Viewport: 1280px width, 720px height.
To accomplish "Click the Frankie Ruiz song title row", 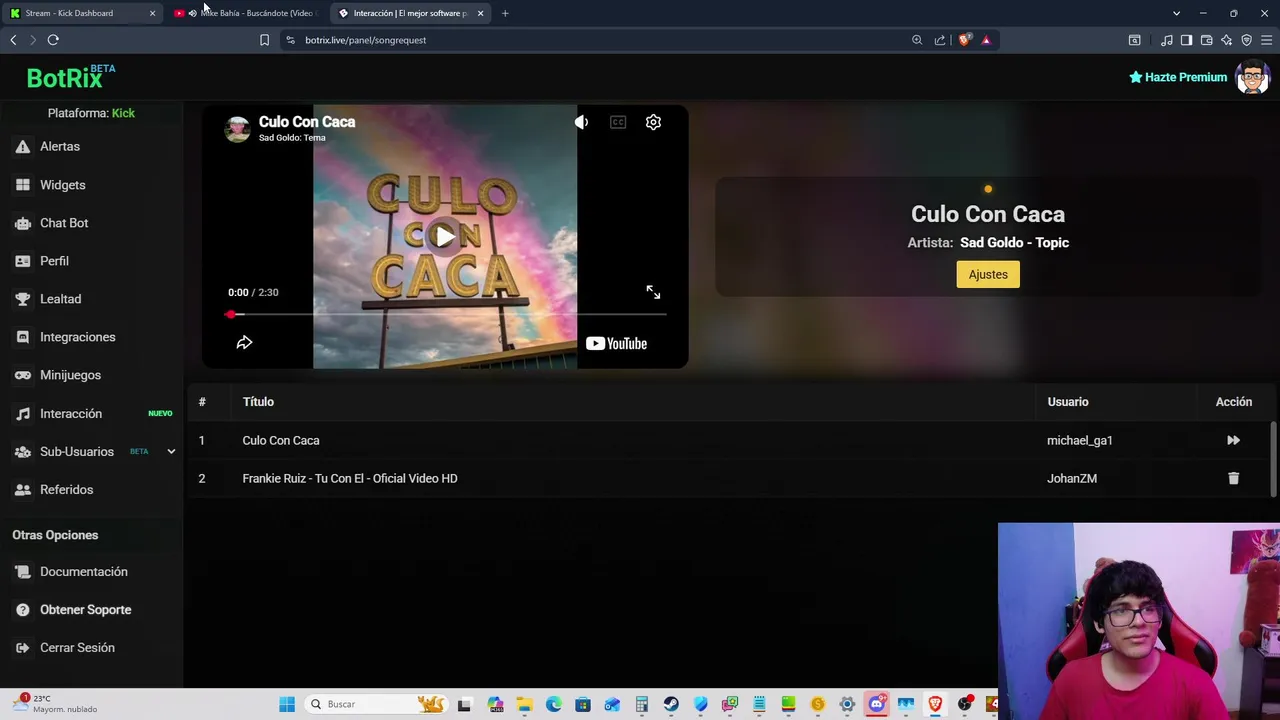I will [350, 478].
